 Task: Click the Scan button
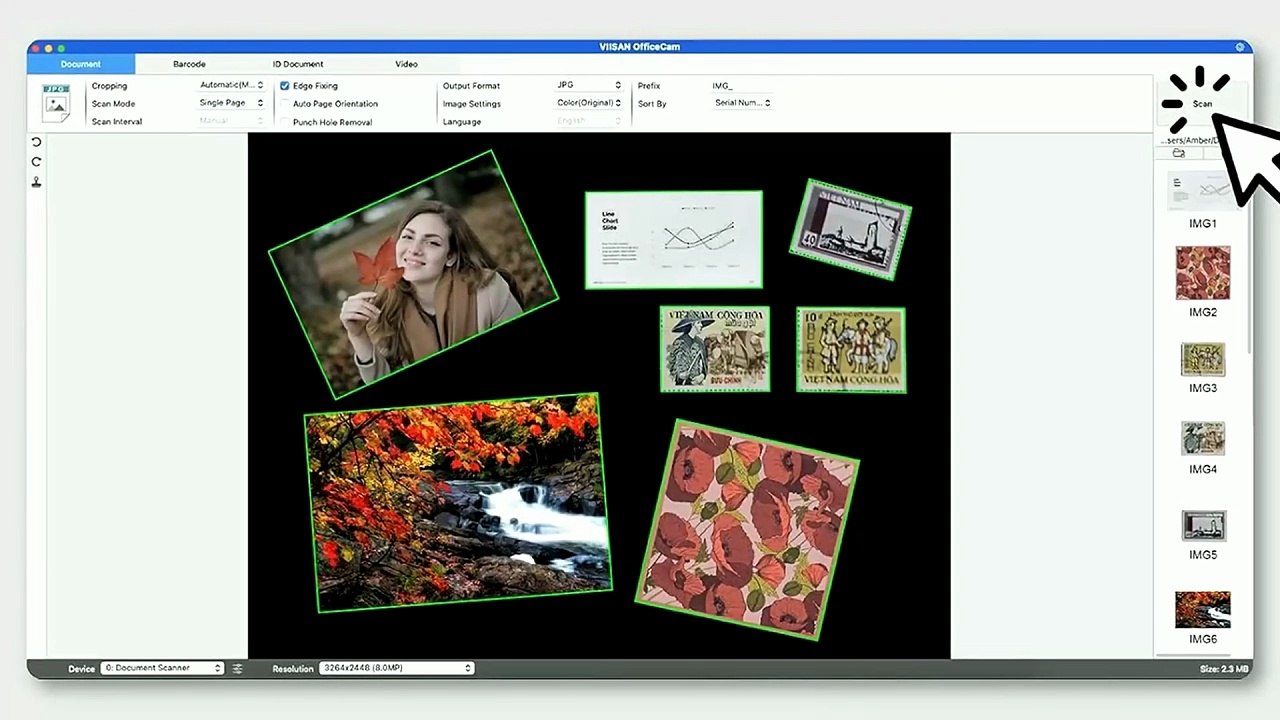coord(1202,104)
